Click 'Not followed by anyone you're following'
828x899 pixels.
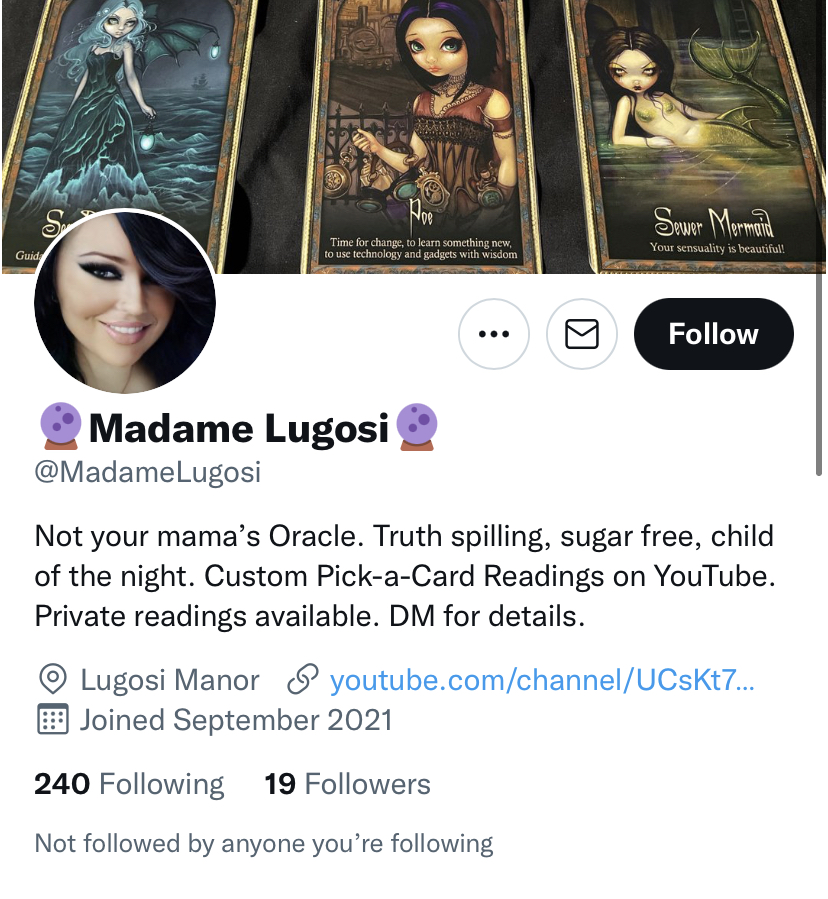(264, 844)
